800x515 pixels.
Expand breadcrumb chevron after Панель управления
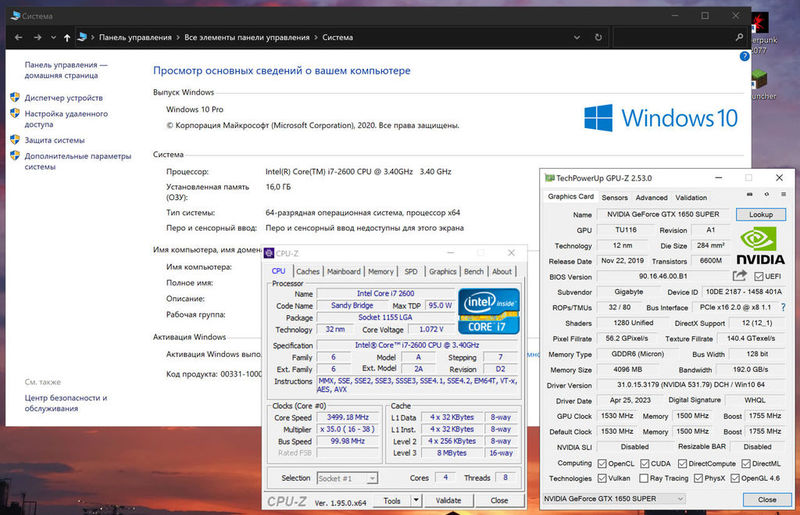coord(178,37)
